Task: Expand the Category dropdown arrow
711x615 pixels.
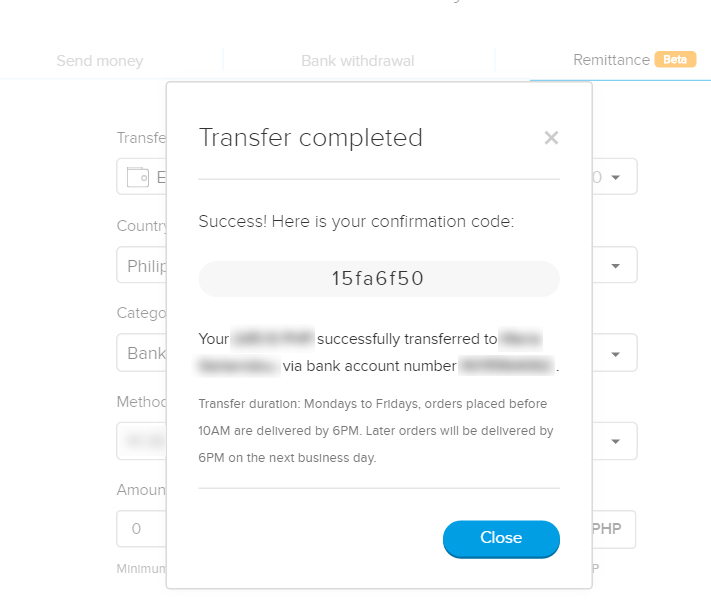Action: (x=615, y=354)
